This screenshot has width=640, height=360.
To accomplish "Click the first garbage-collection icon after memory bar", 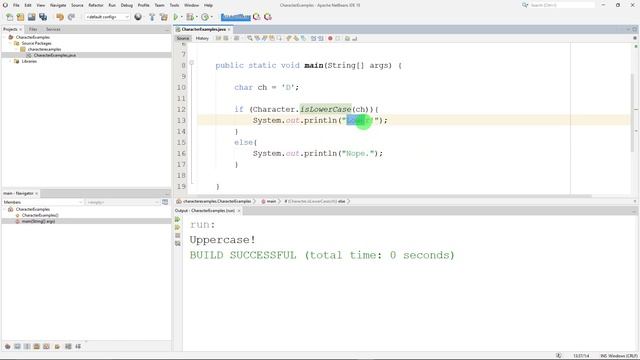I will pyautogui.click(x=256, y=17).
